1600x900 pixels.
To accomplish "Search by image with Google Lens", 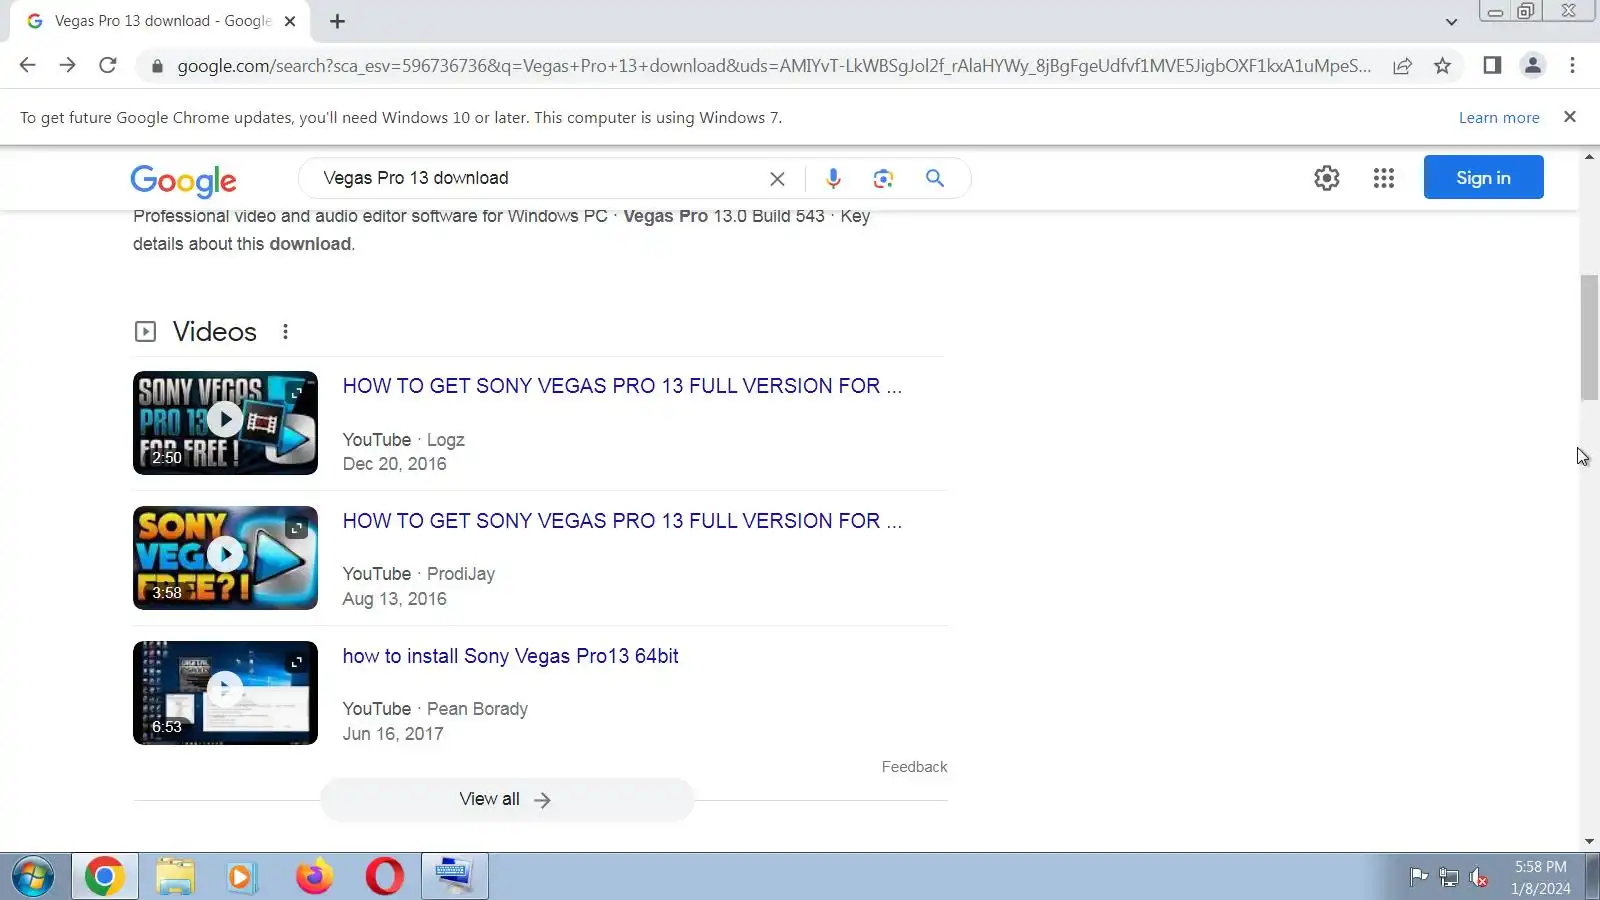I will pyautogui.click(x=883, y=178).
